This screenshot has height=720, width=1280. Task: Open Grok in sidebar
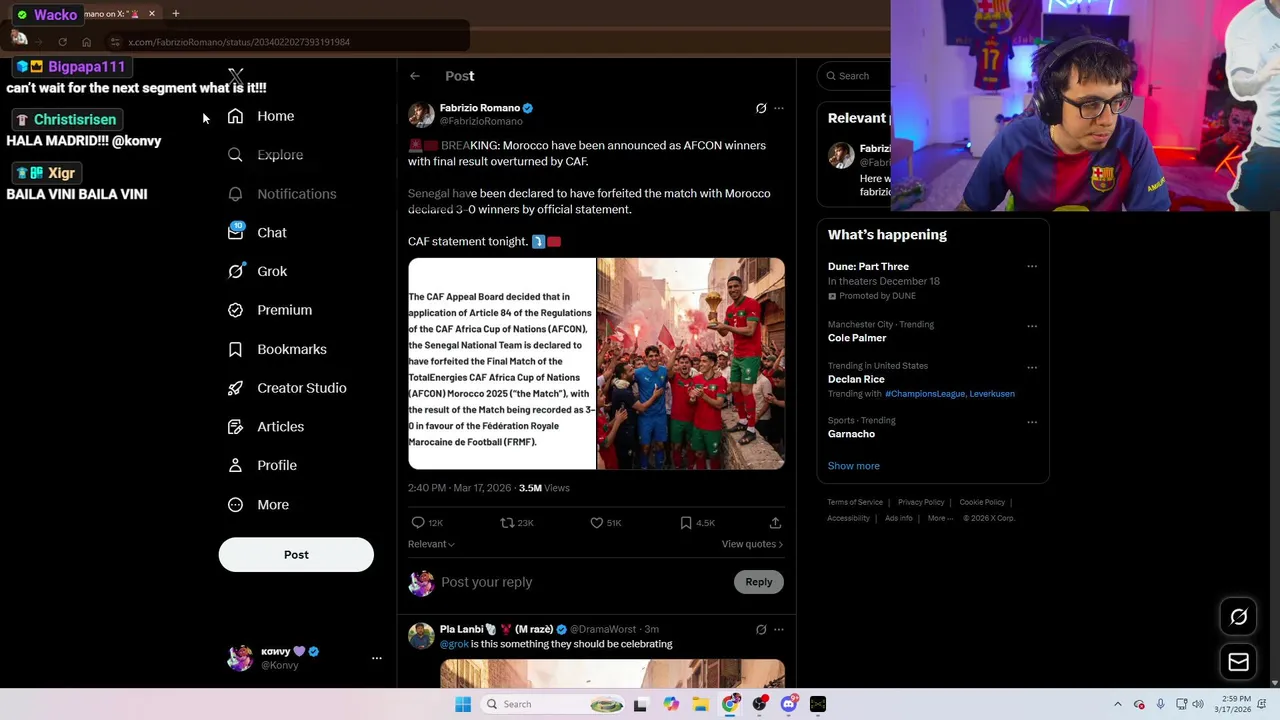pyautogui.click(x=257, y=271)
